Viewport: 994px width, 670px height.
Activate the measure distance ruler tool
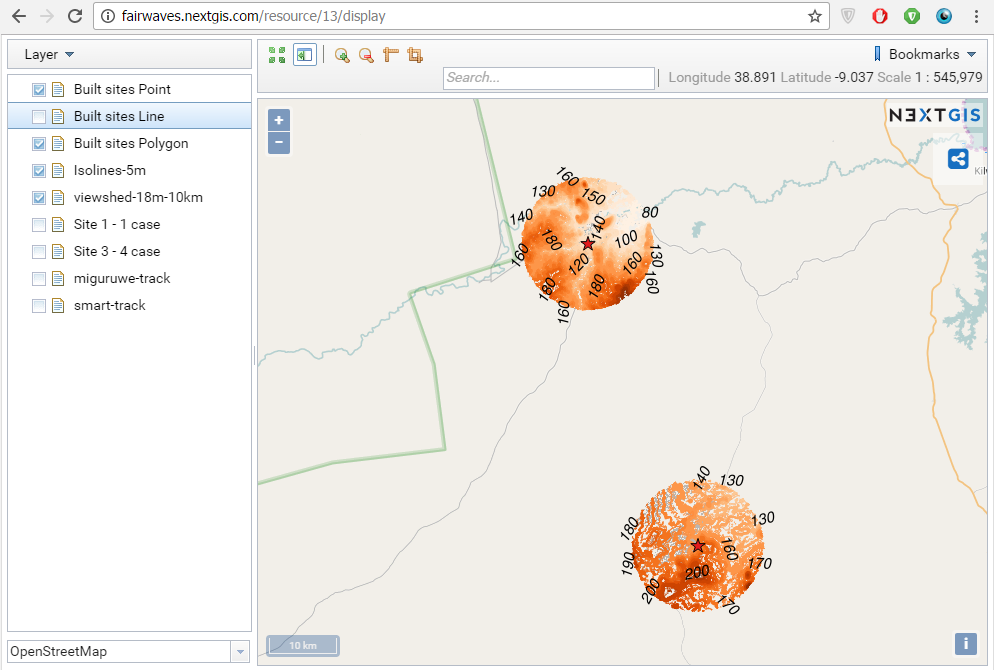[391, 56]
